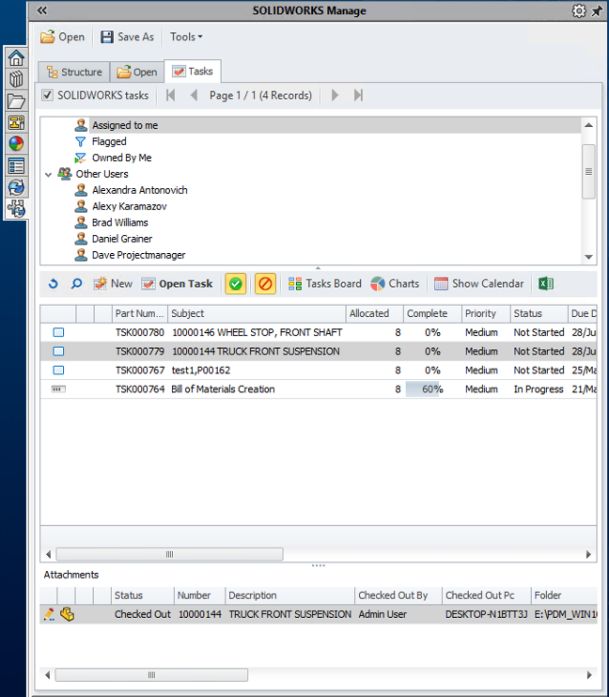Select user Brad Williams
609x697 pixels.
point(120,223)
